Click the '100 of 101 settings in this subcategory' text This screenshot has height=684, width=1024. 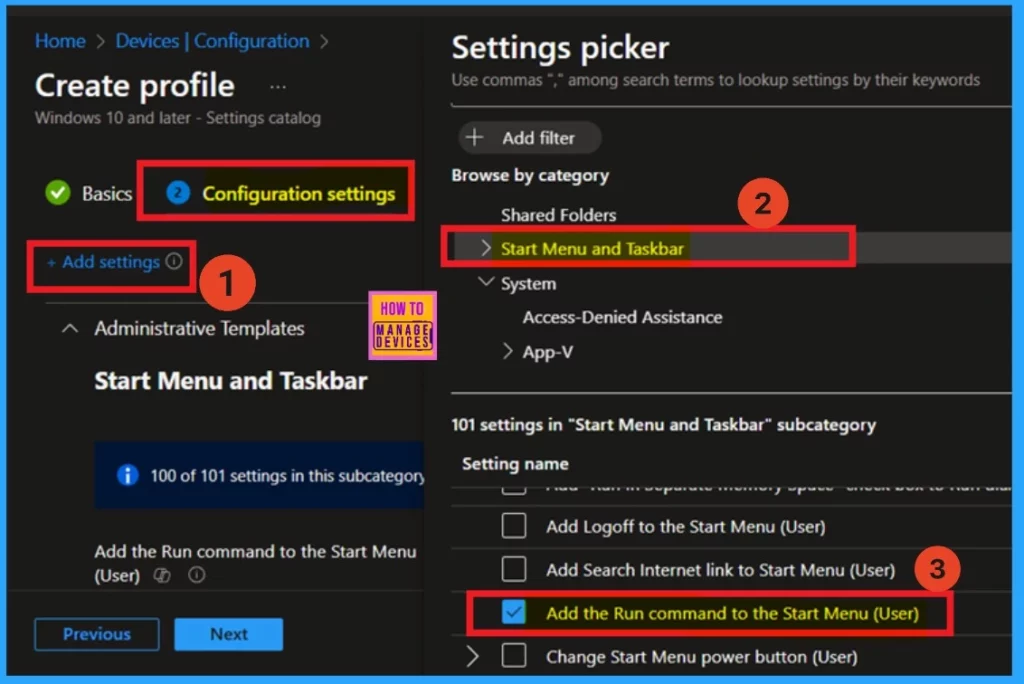pyautogui.click(x=287, y=476)
